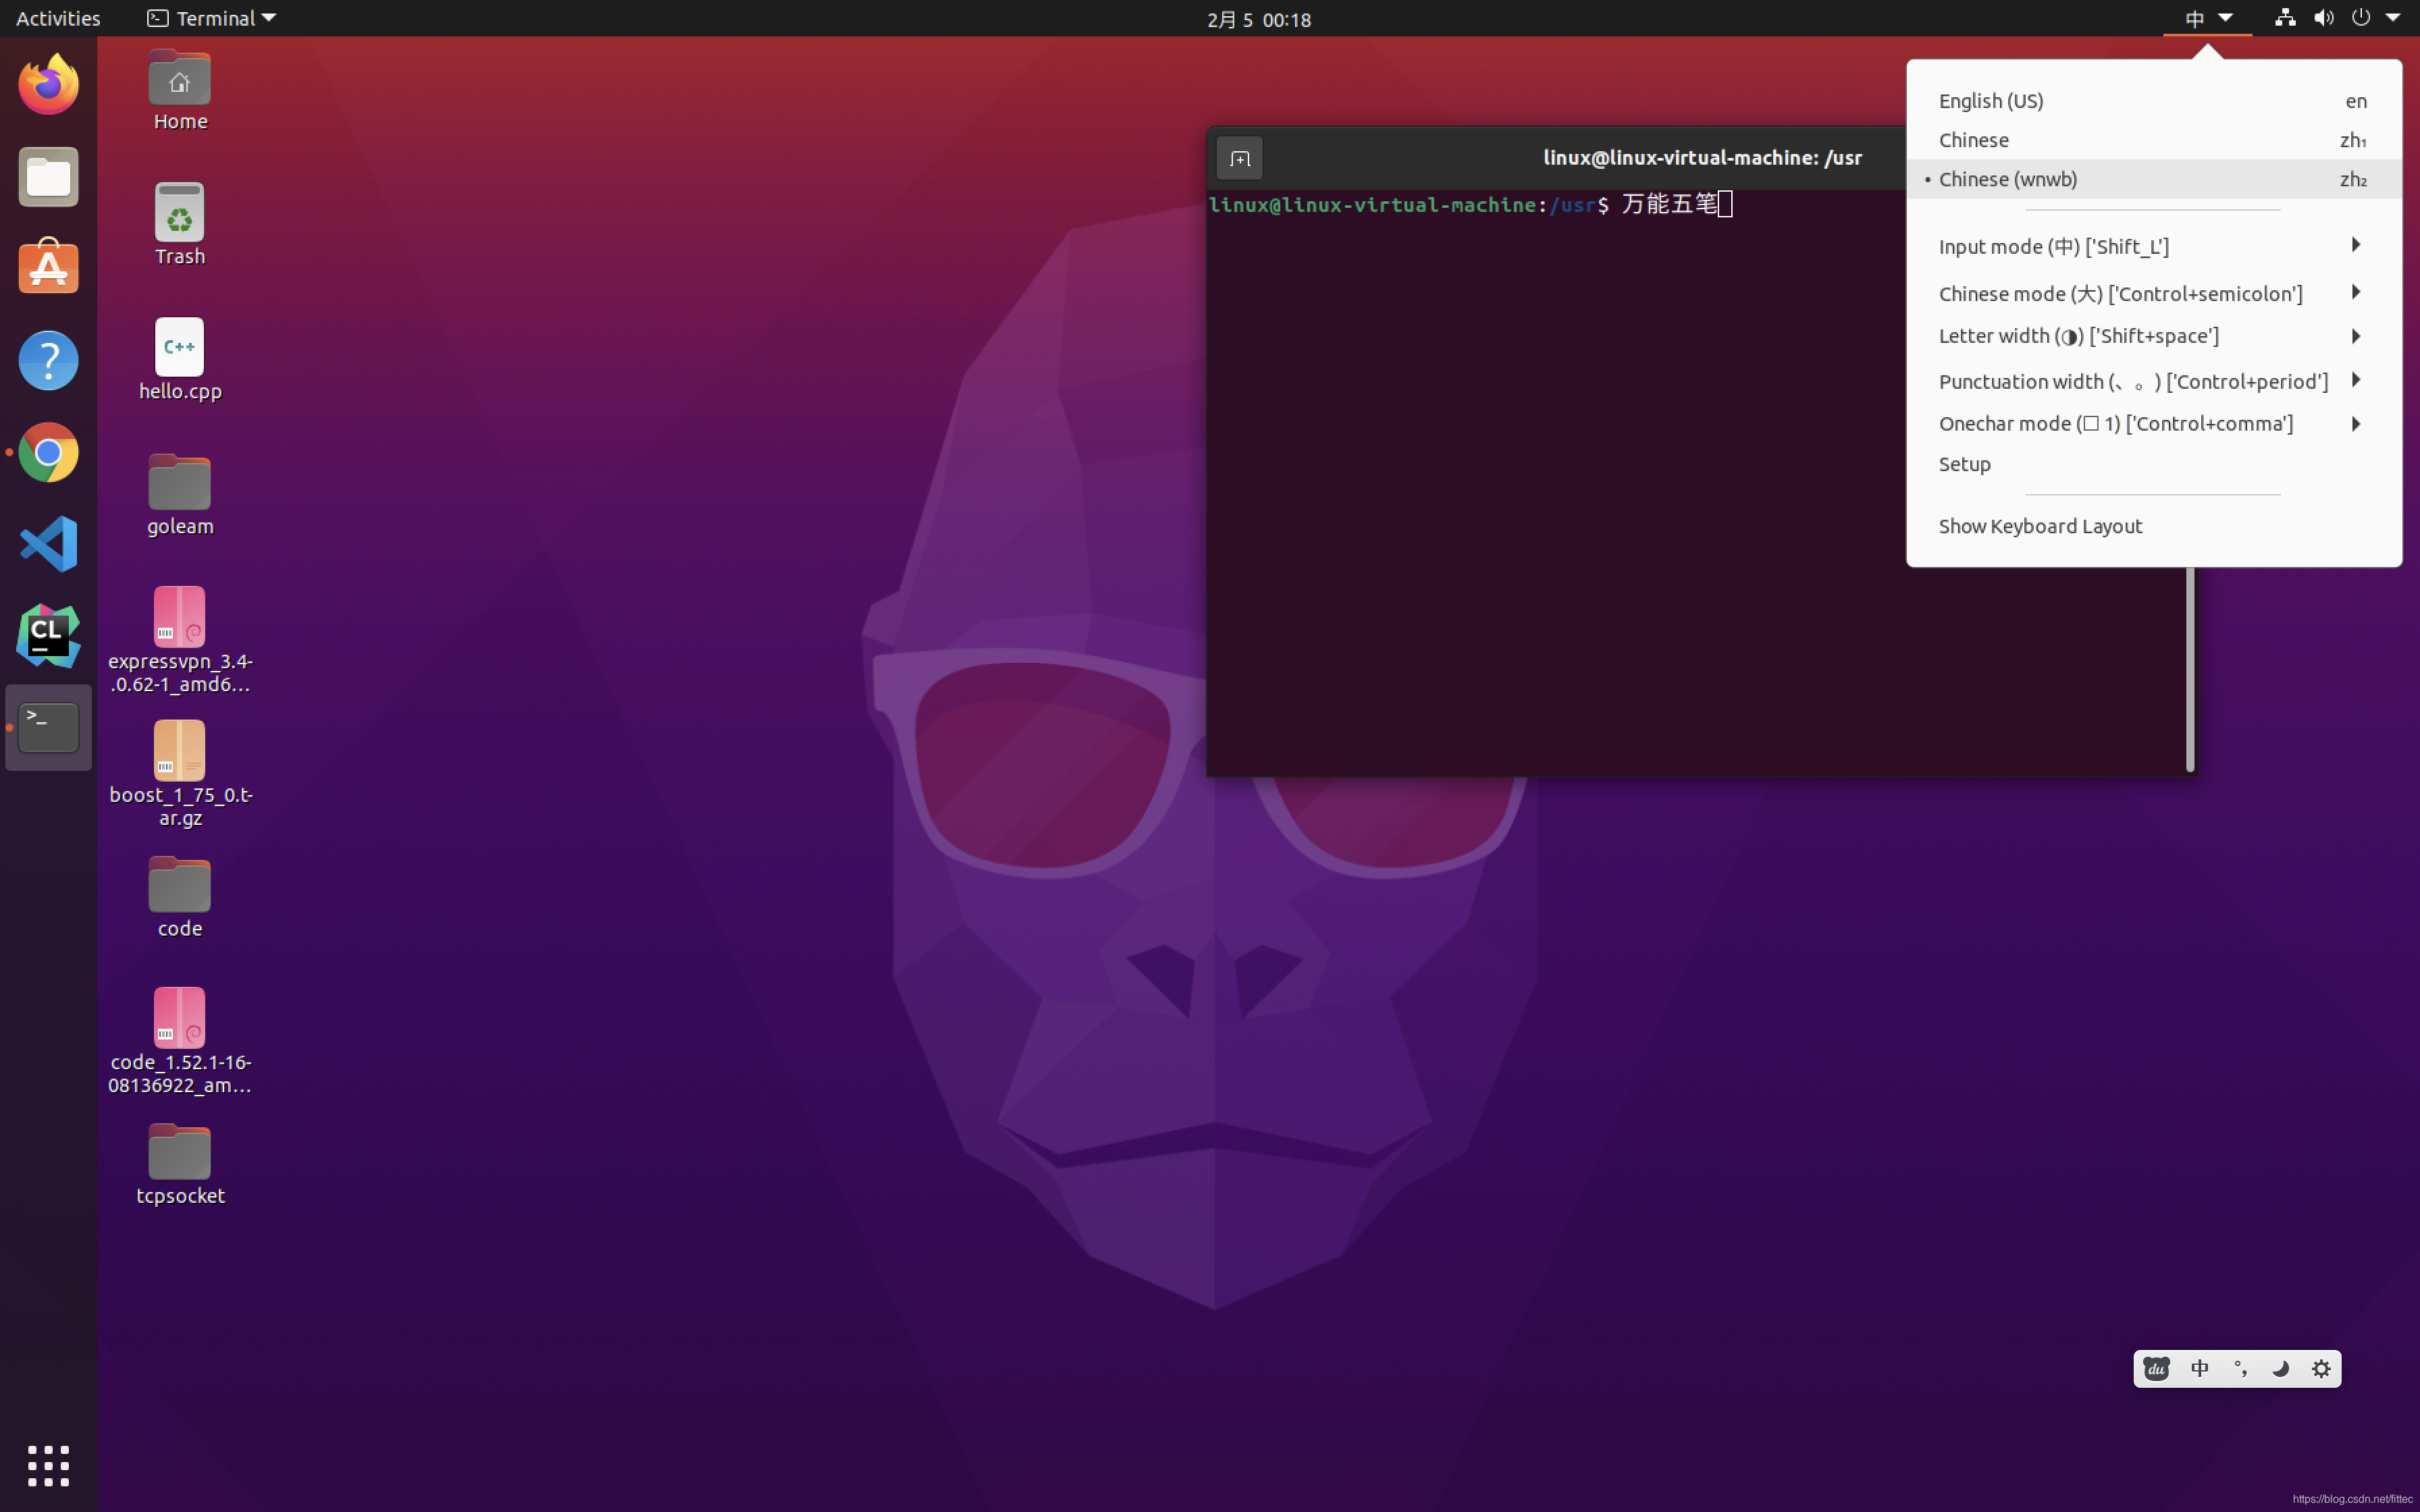Screen dimensions: 2420x1512
Task: Click the Activities button
Action: click(x=58, y=18)
